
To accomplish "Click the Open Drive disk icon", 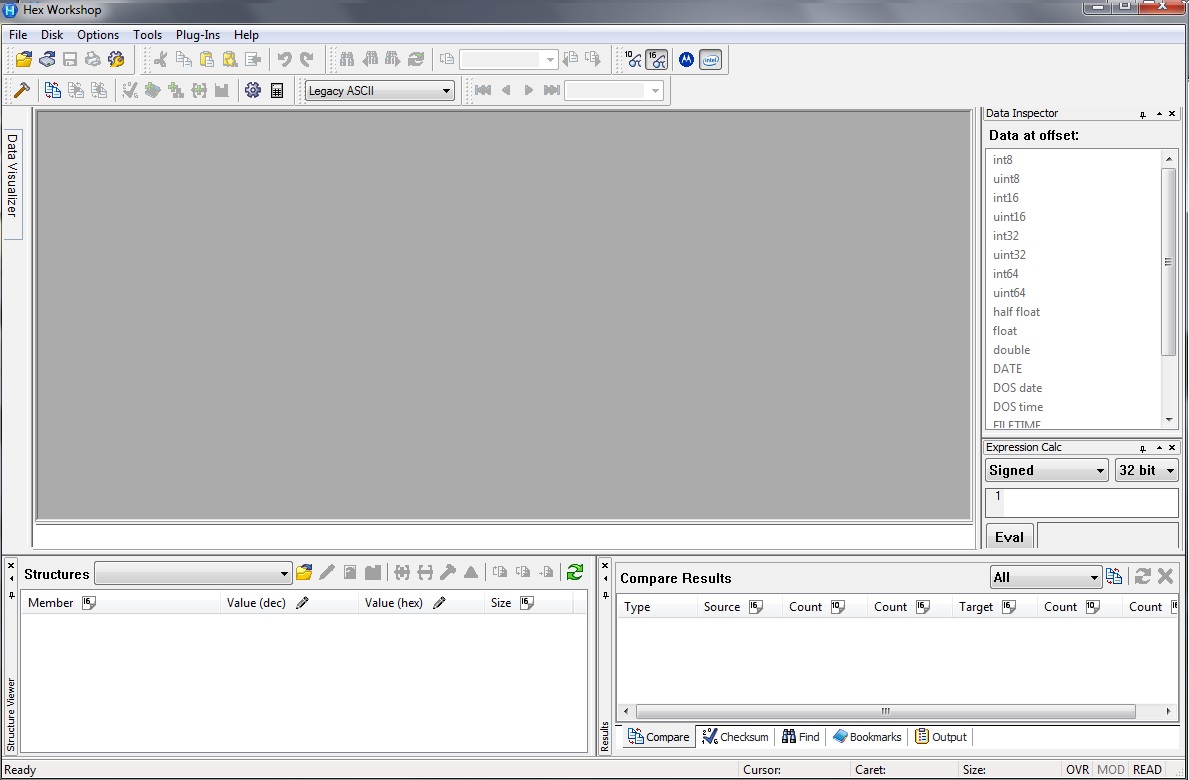I will coord(47,60).
